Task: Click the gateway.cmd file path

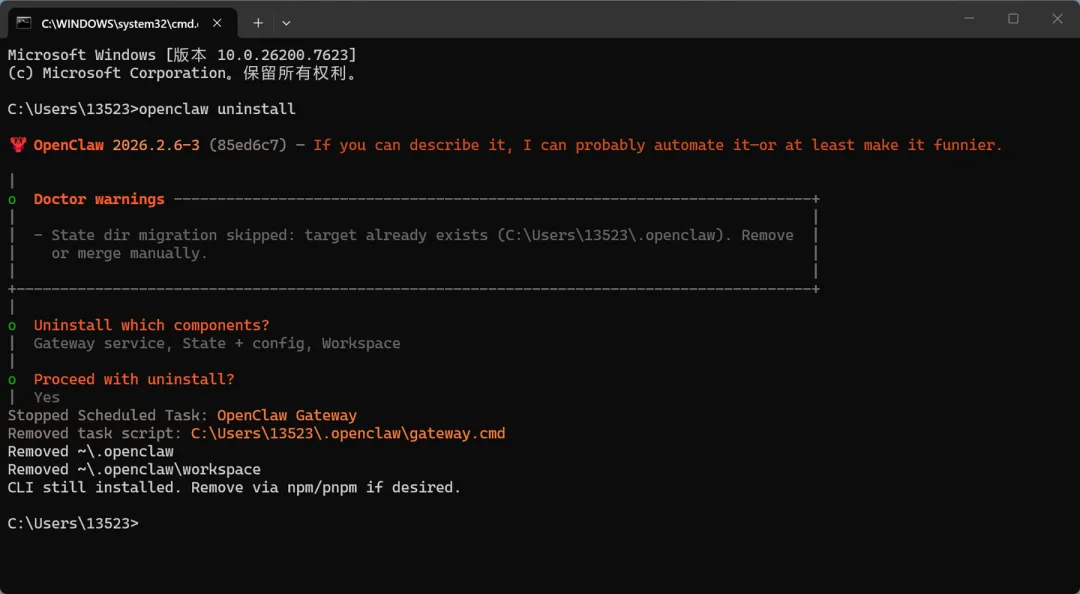Action: tap(348, 434)
